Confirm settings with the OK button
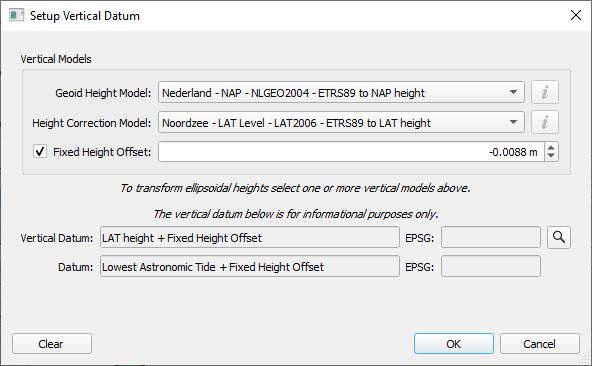The image size is (592, 366). pos(454,344)
